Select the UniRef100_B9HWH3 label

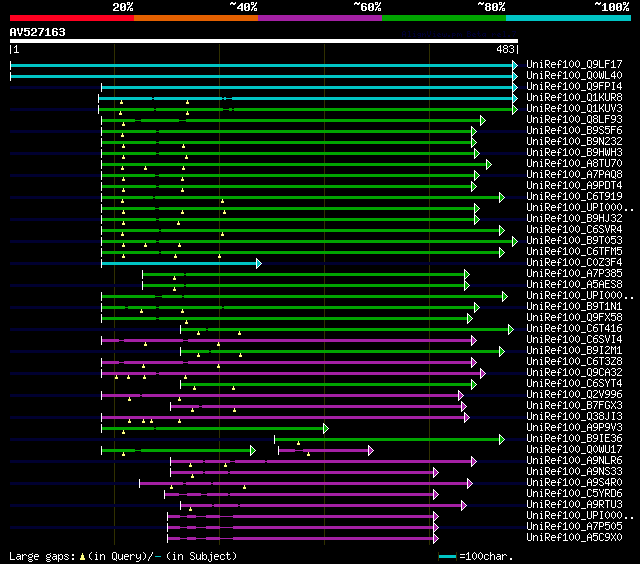point(574,153)
